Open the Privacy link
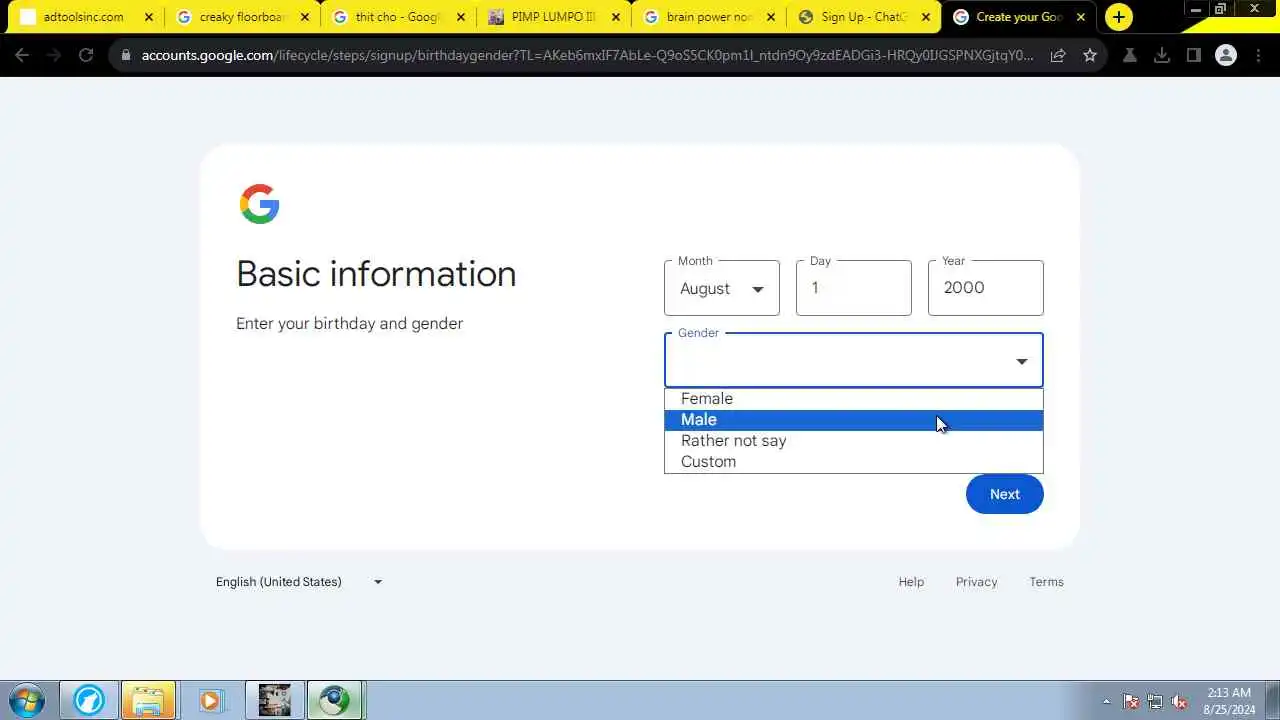This screenshot has height=720, width=1280. pos(976,582)
